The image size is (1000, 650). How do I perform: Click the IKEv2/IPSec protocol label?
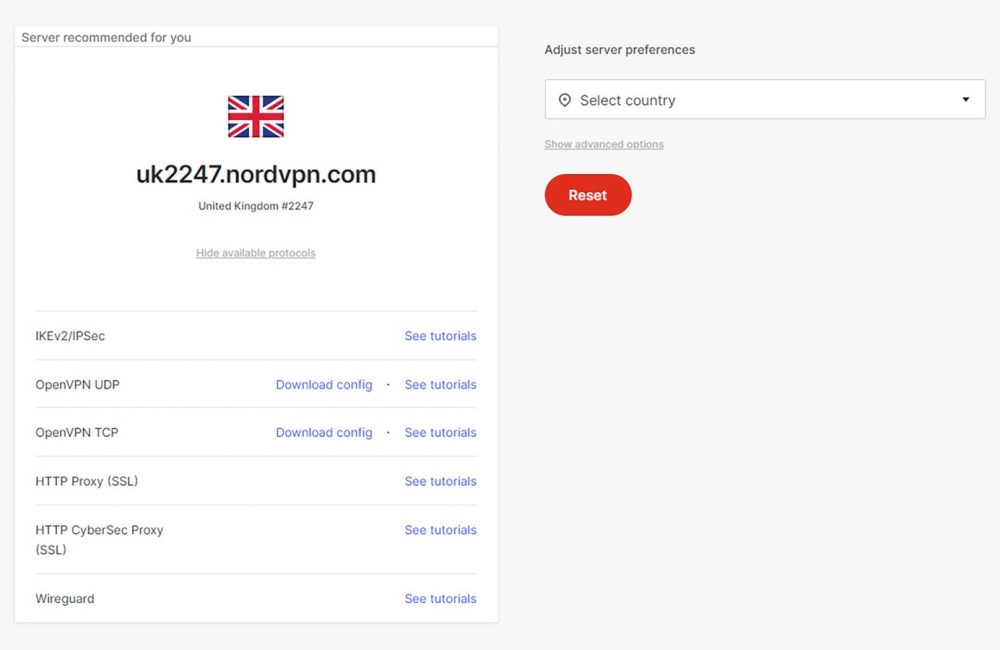coord(70,336)
